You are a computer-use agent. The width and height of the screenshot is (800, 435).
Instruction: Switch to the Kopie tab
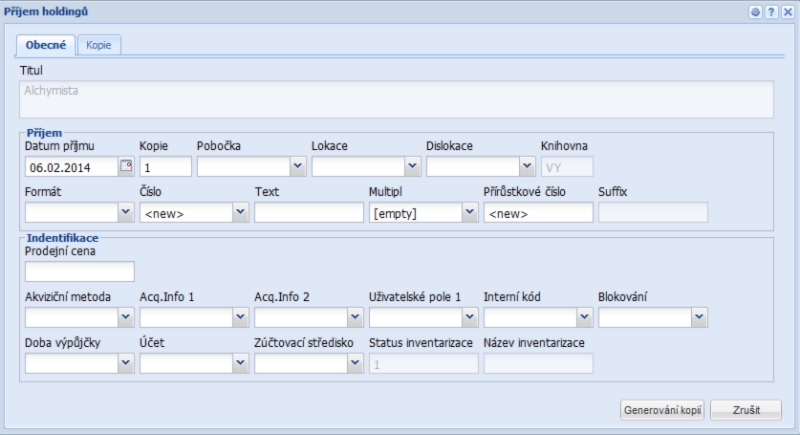point(98,46)
